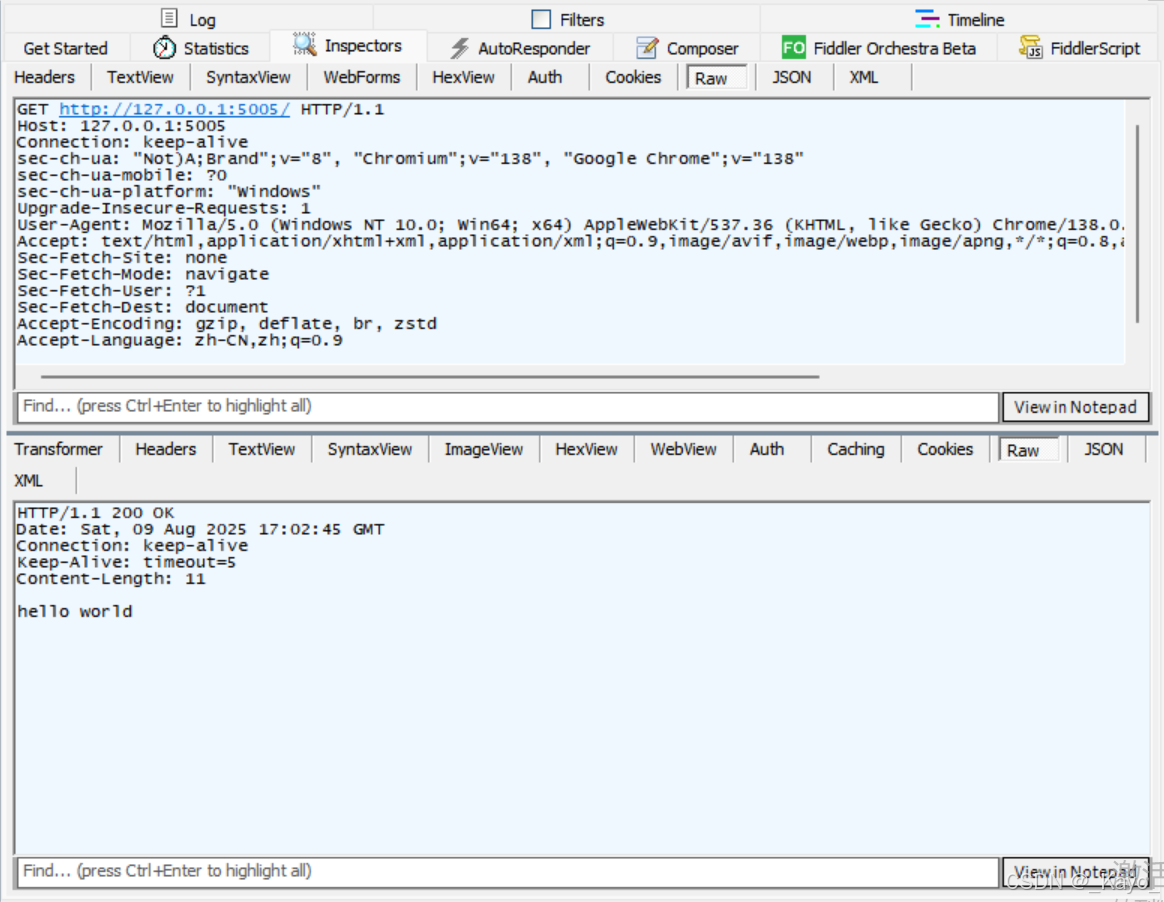The width and height of the screenshot is (1164, 902).
Task: Click the sec-ch-ua-platform "Windows" line
Action: [169, 192]
